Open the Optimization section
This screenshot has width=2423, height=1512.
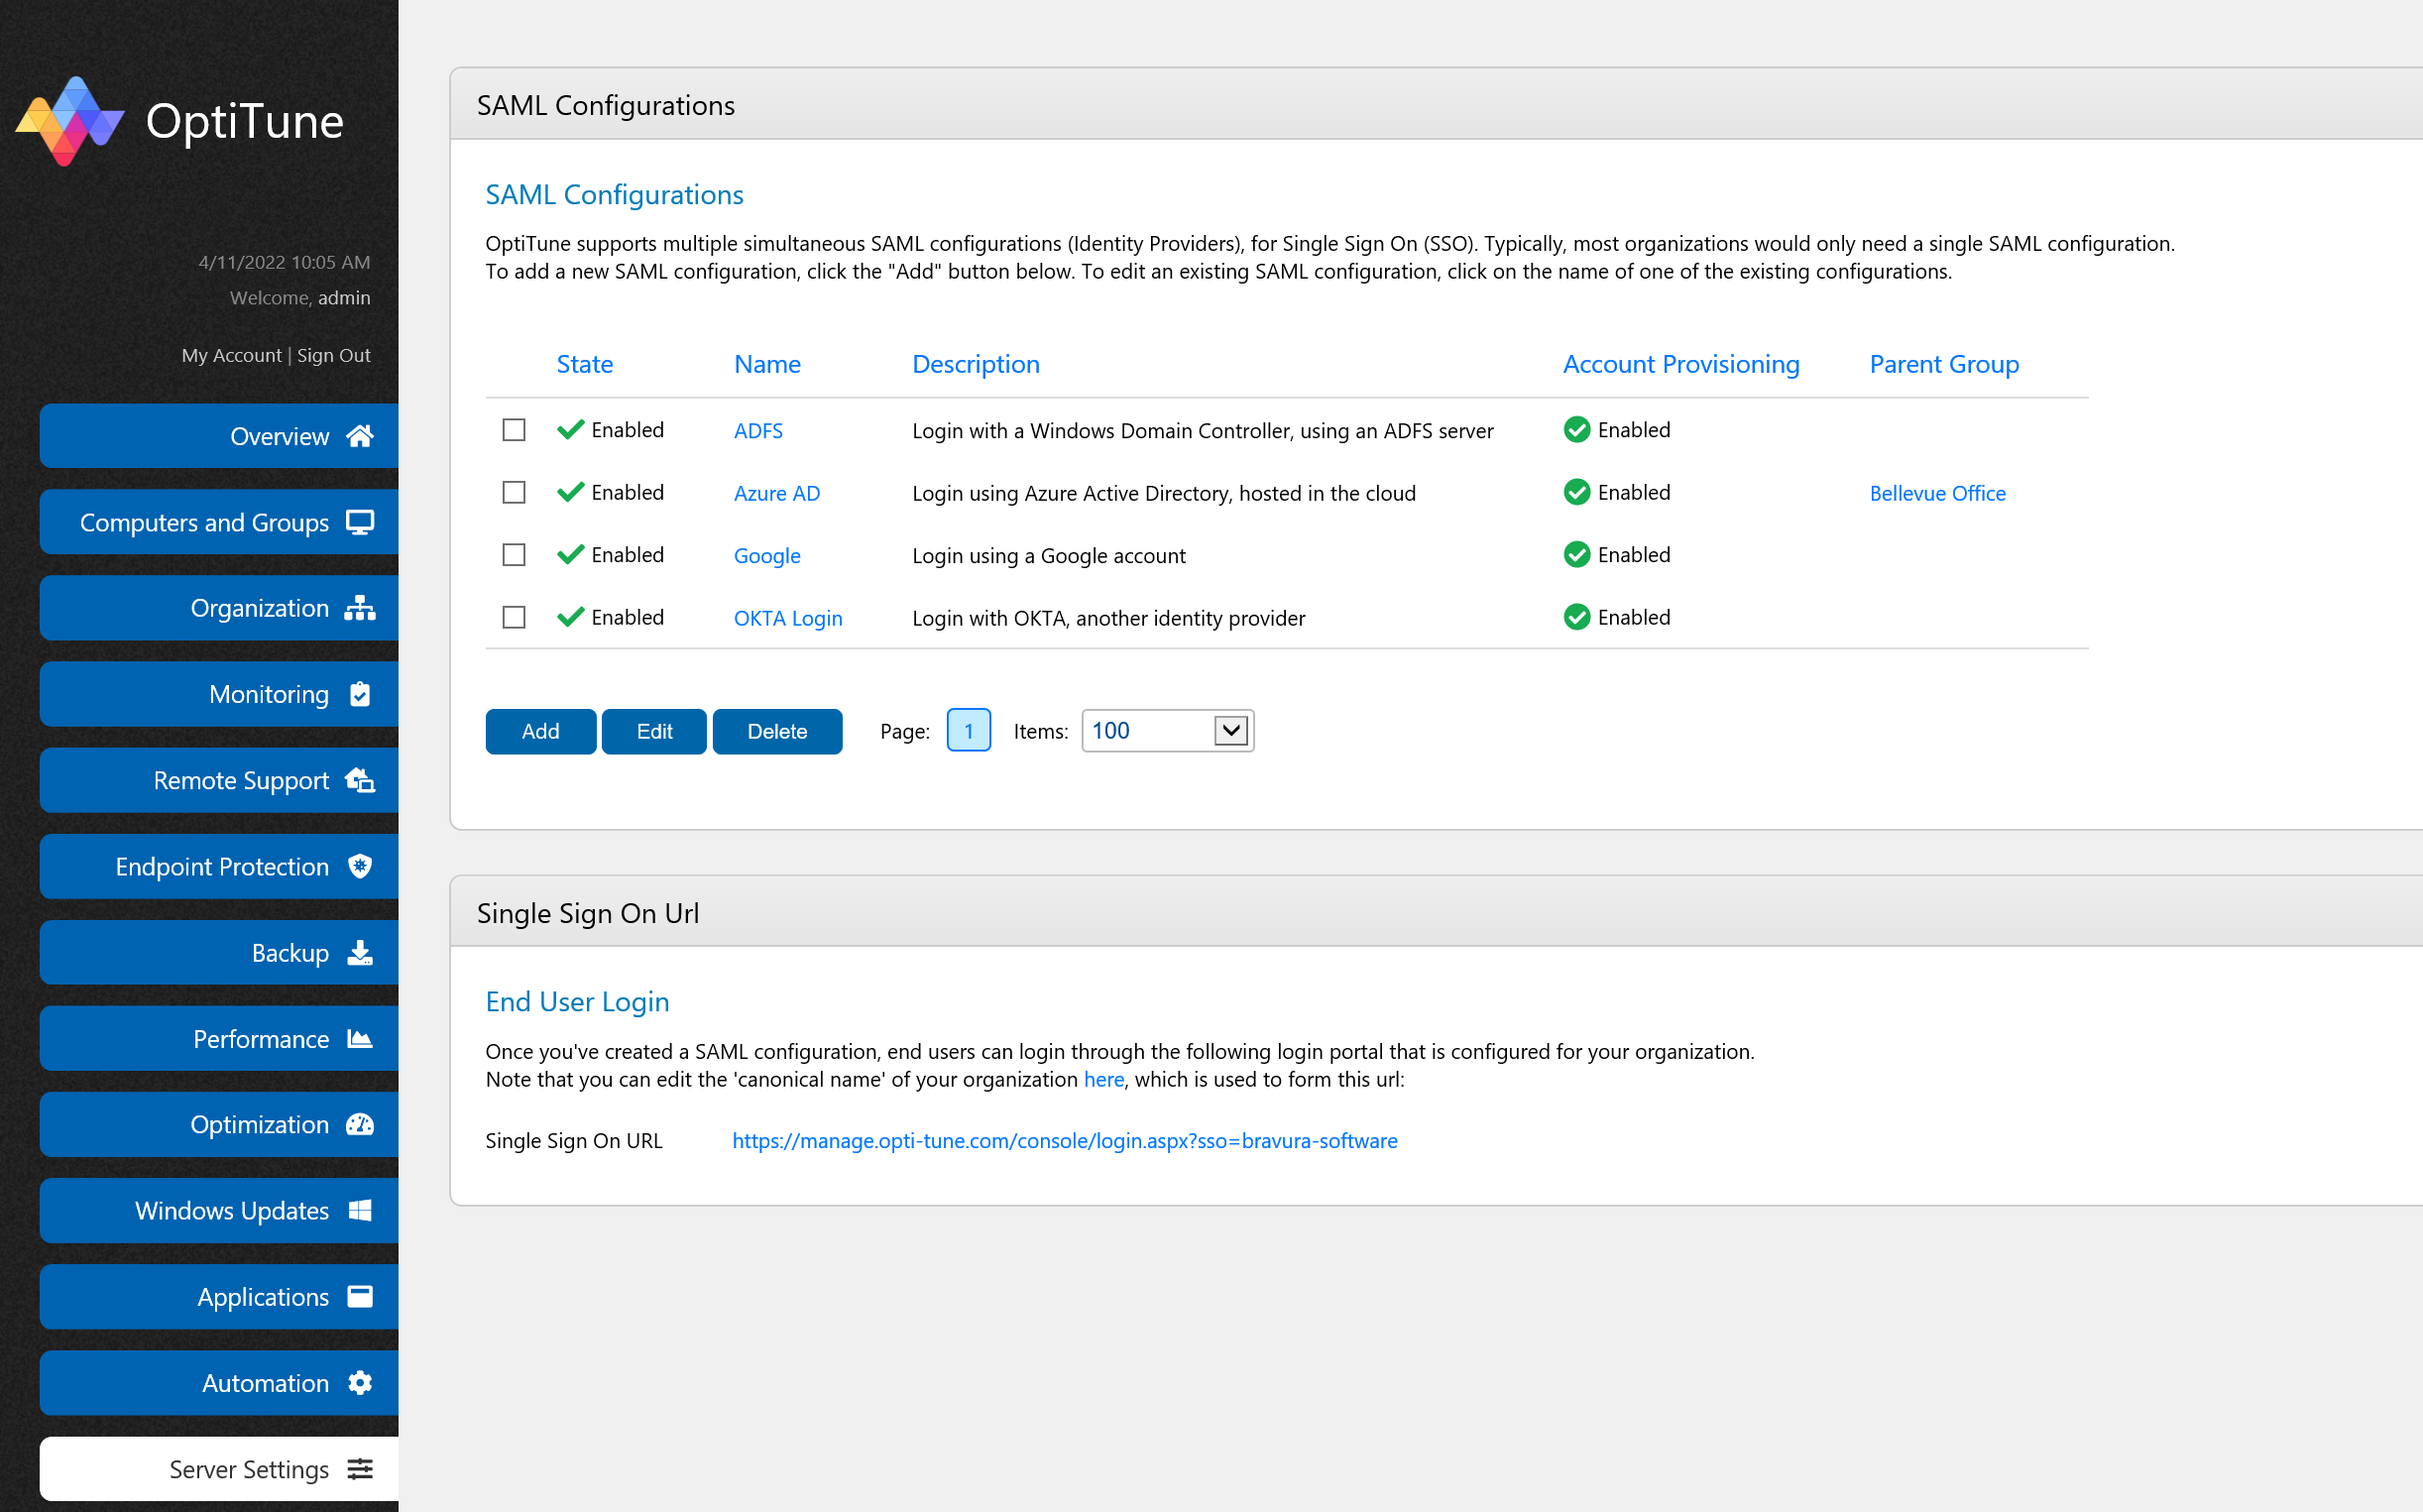pos(219,1125)
